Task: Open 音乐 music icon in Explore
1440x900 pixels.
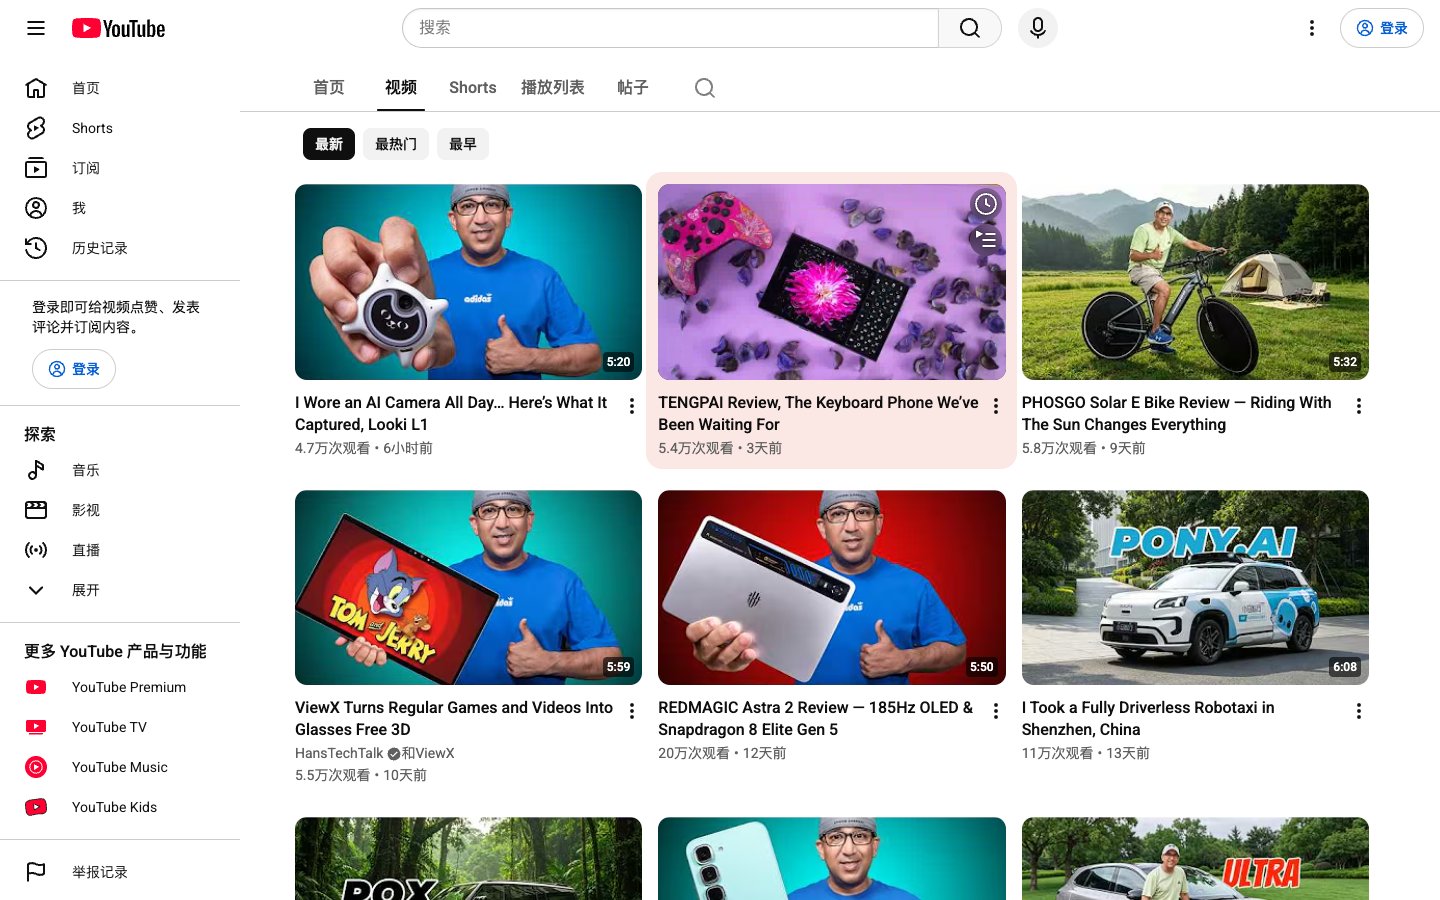Action: pyautogui.click(x=36, y=470)
